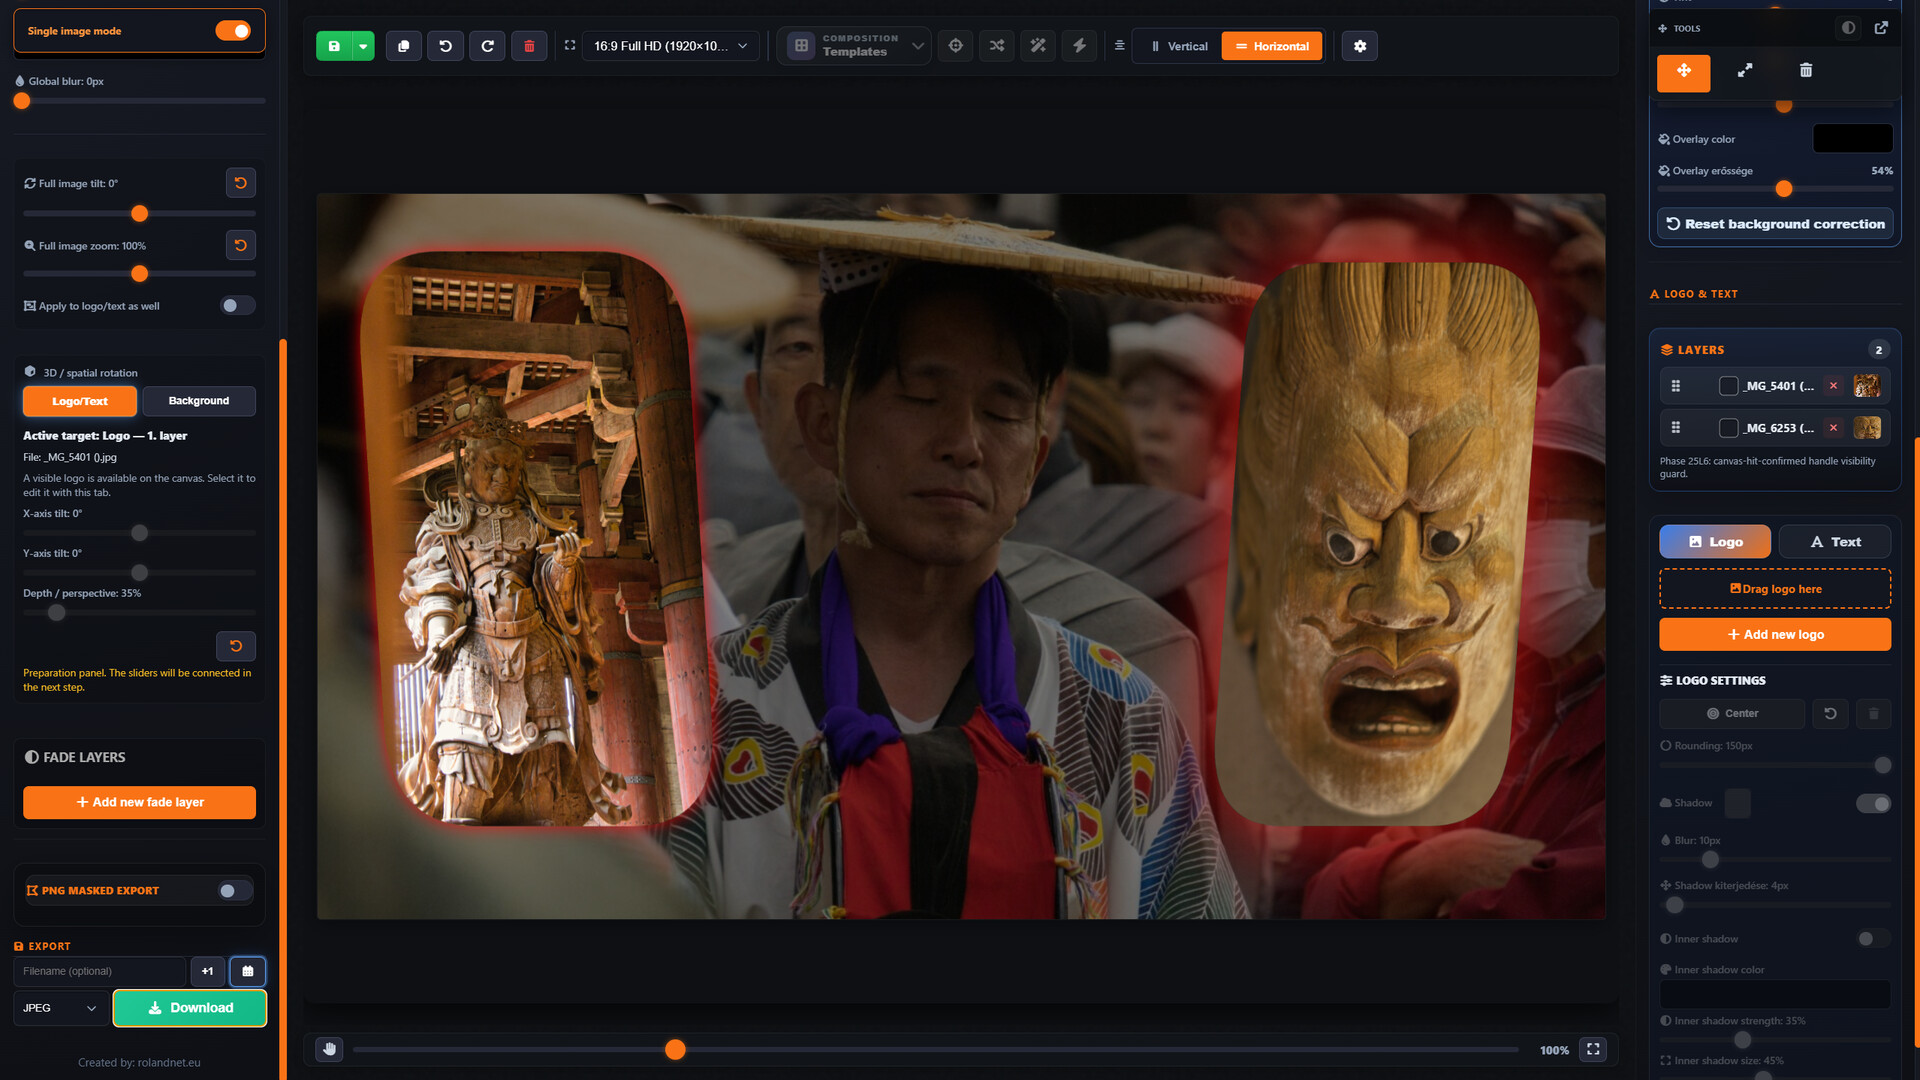Click the calendar date icon near filename
Image resolution: width=1920 pixels, height=1080 pixels.
click(248, 971)
